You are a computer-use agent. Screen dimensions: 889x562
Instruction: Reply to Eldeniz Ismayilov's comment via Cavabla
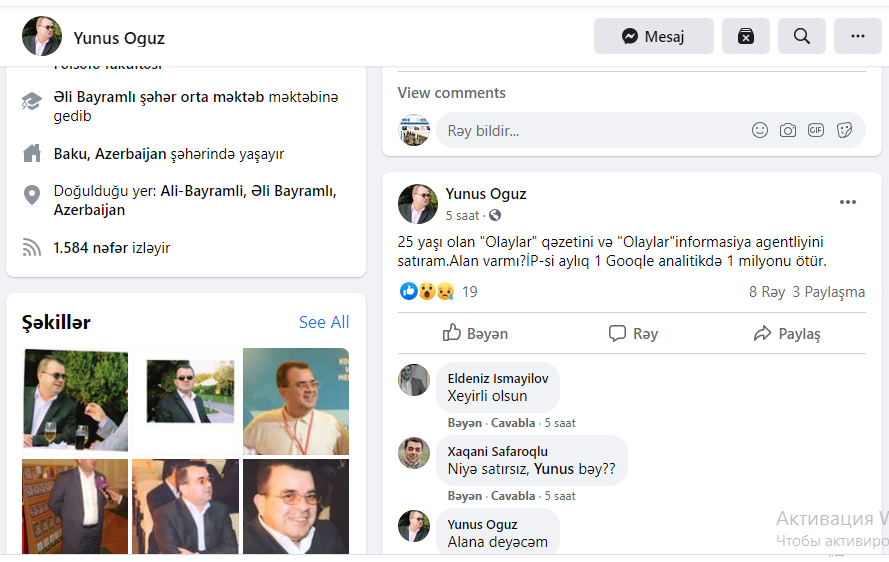tap(513, 423)
